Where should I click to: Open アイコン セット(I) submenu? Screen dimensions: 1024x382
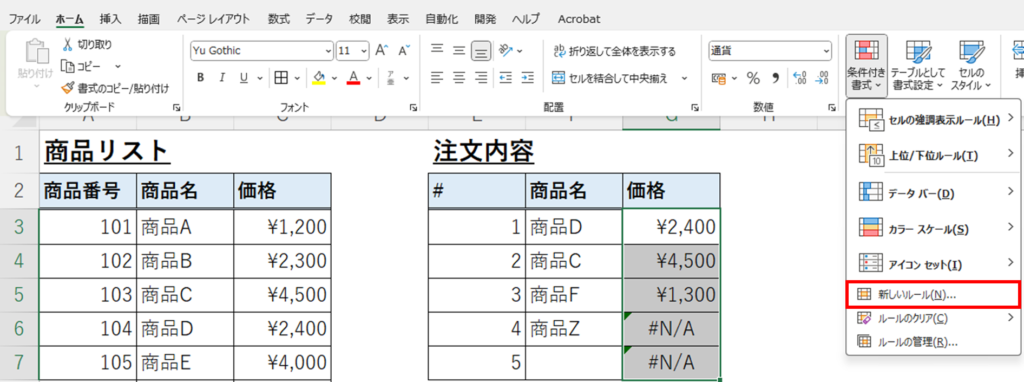[932, 264]
